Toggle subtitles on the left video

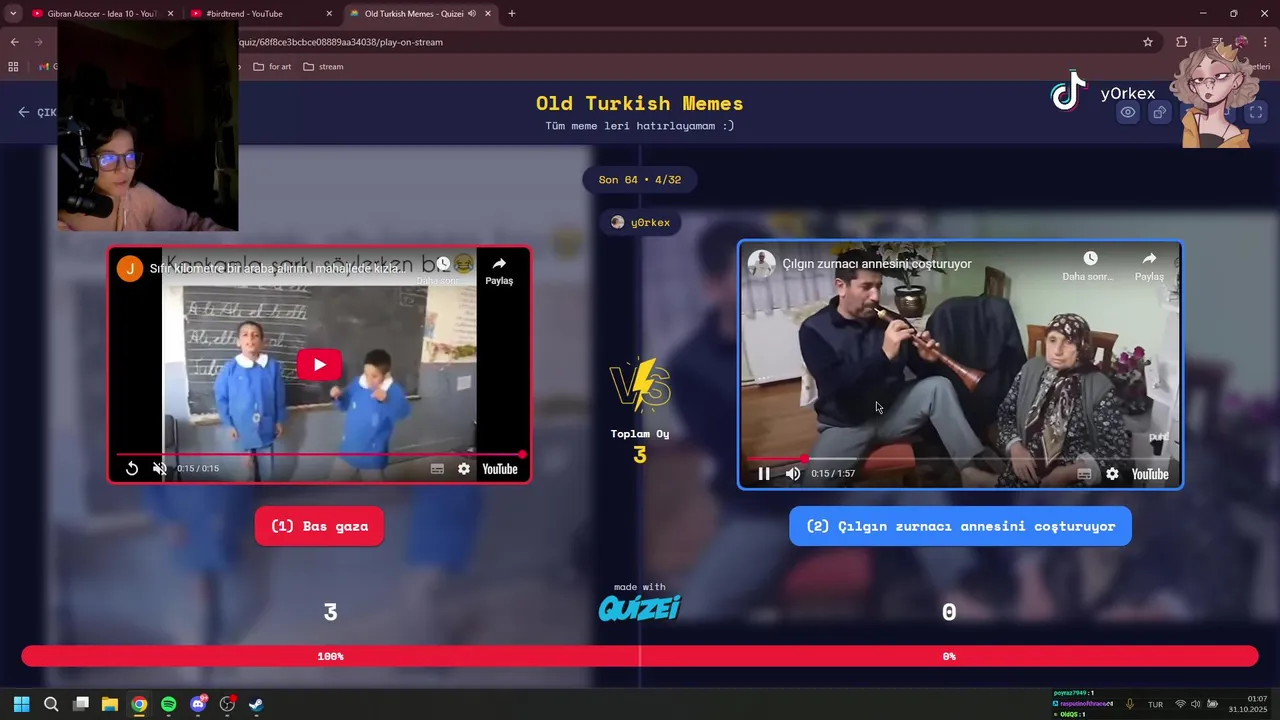[437, 468]
